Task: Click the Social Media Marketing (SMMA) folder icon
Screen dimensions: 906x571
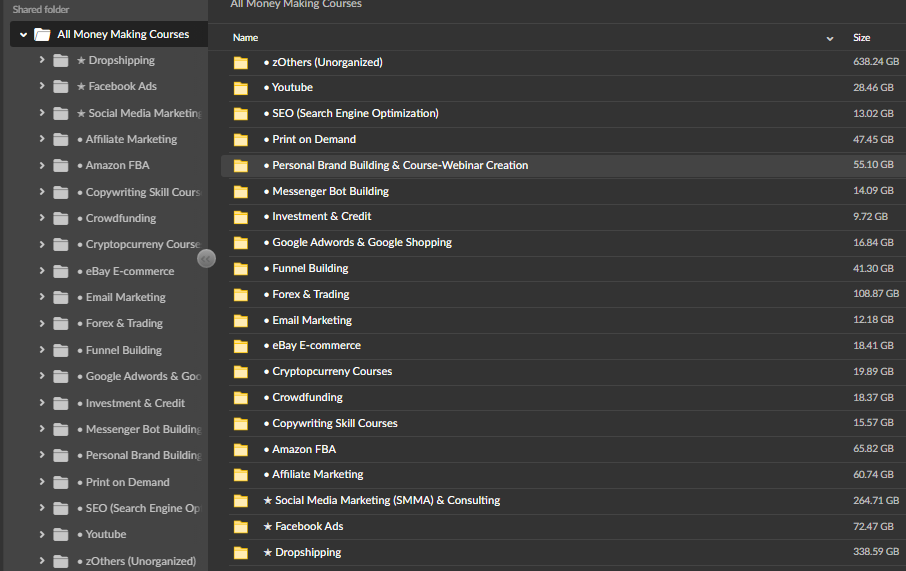Action: (x=241, y=501)
